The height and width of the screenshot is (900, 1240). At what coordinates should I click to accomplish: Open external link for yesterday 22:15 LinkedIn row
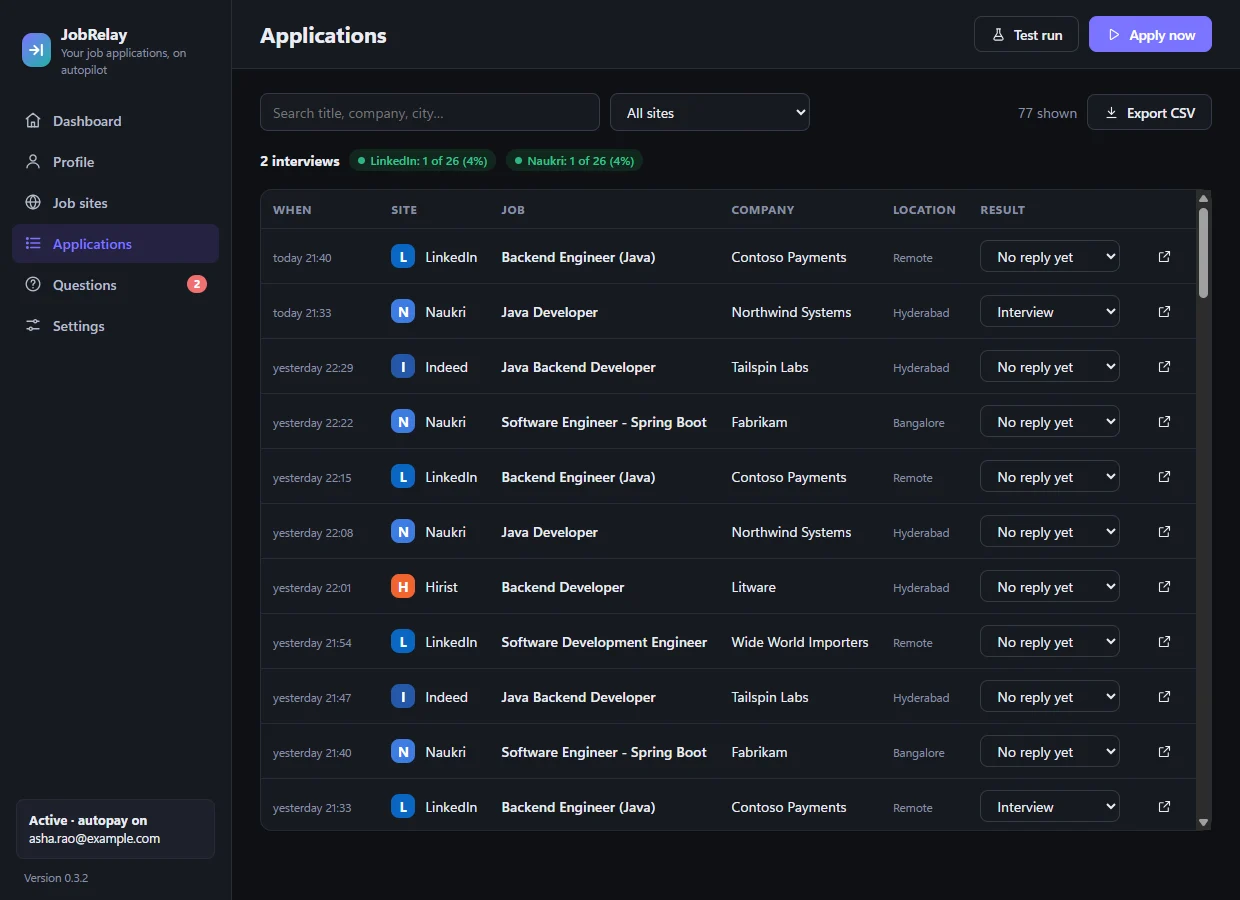(x=1164, y=477)
